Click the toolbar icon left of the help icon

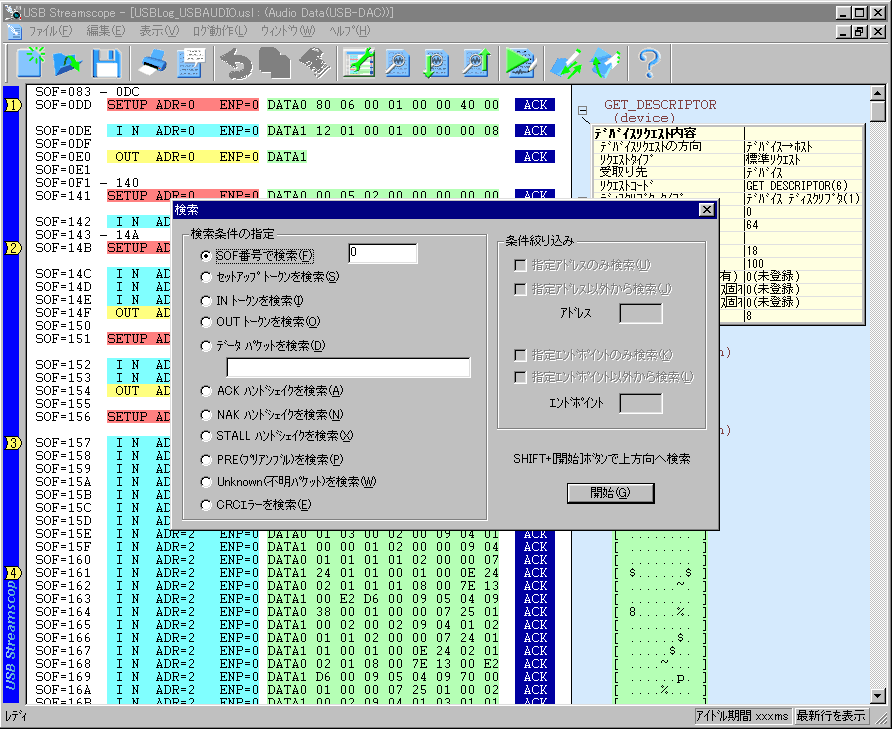[605, 63]
